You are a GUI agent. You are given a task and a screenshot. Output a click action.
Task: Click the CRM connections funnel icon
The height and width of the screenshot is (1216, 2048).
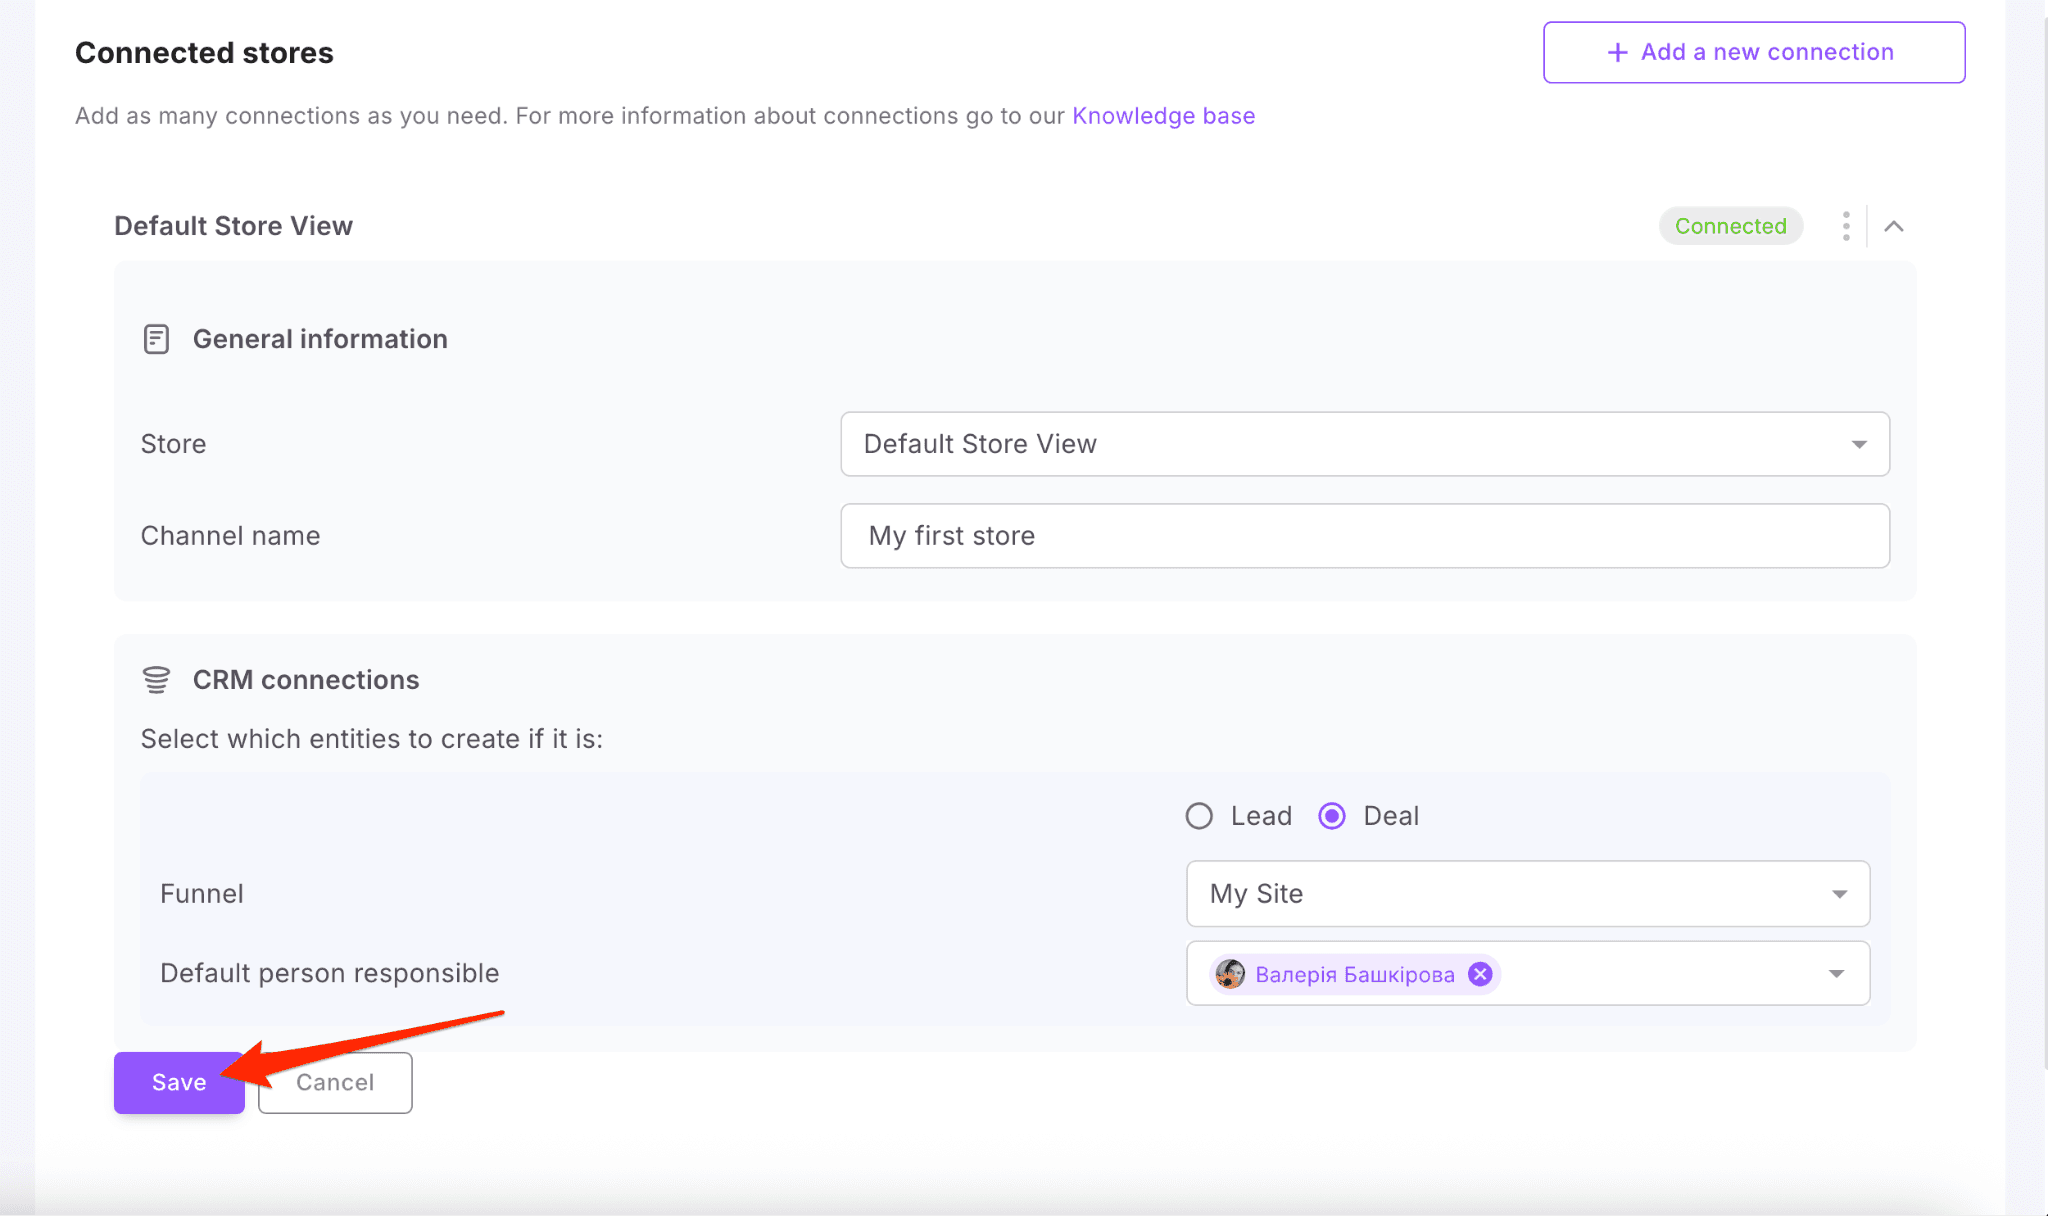coord(156,680)
